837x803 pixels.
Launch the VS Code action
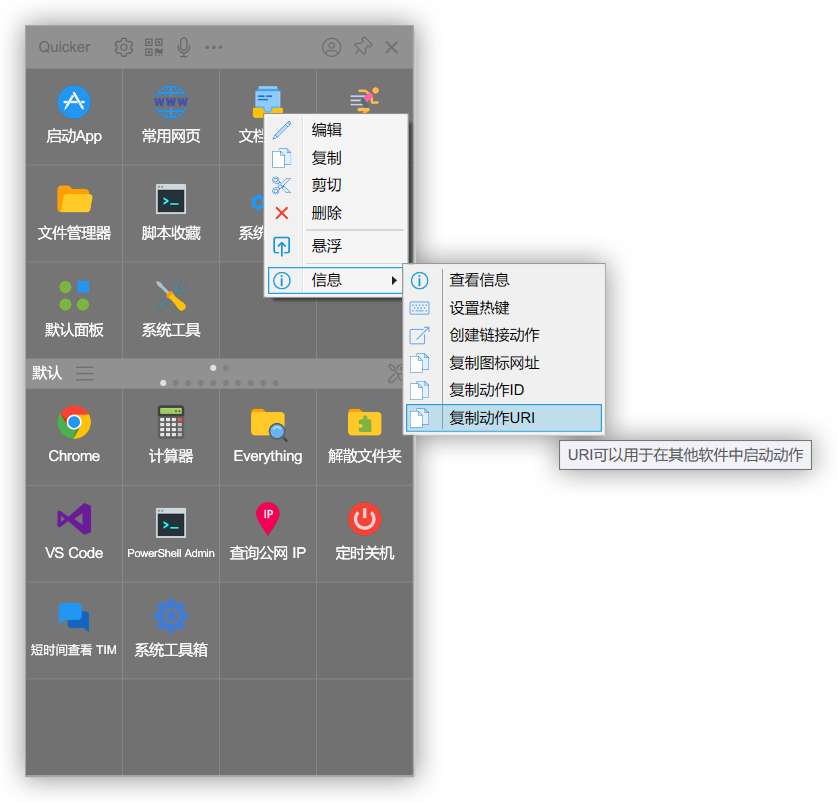click(74, 533)
